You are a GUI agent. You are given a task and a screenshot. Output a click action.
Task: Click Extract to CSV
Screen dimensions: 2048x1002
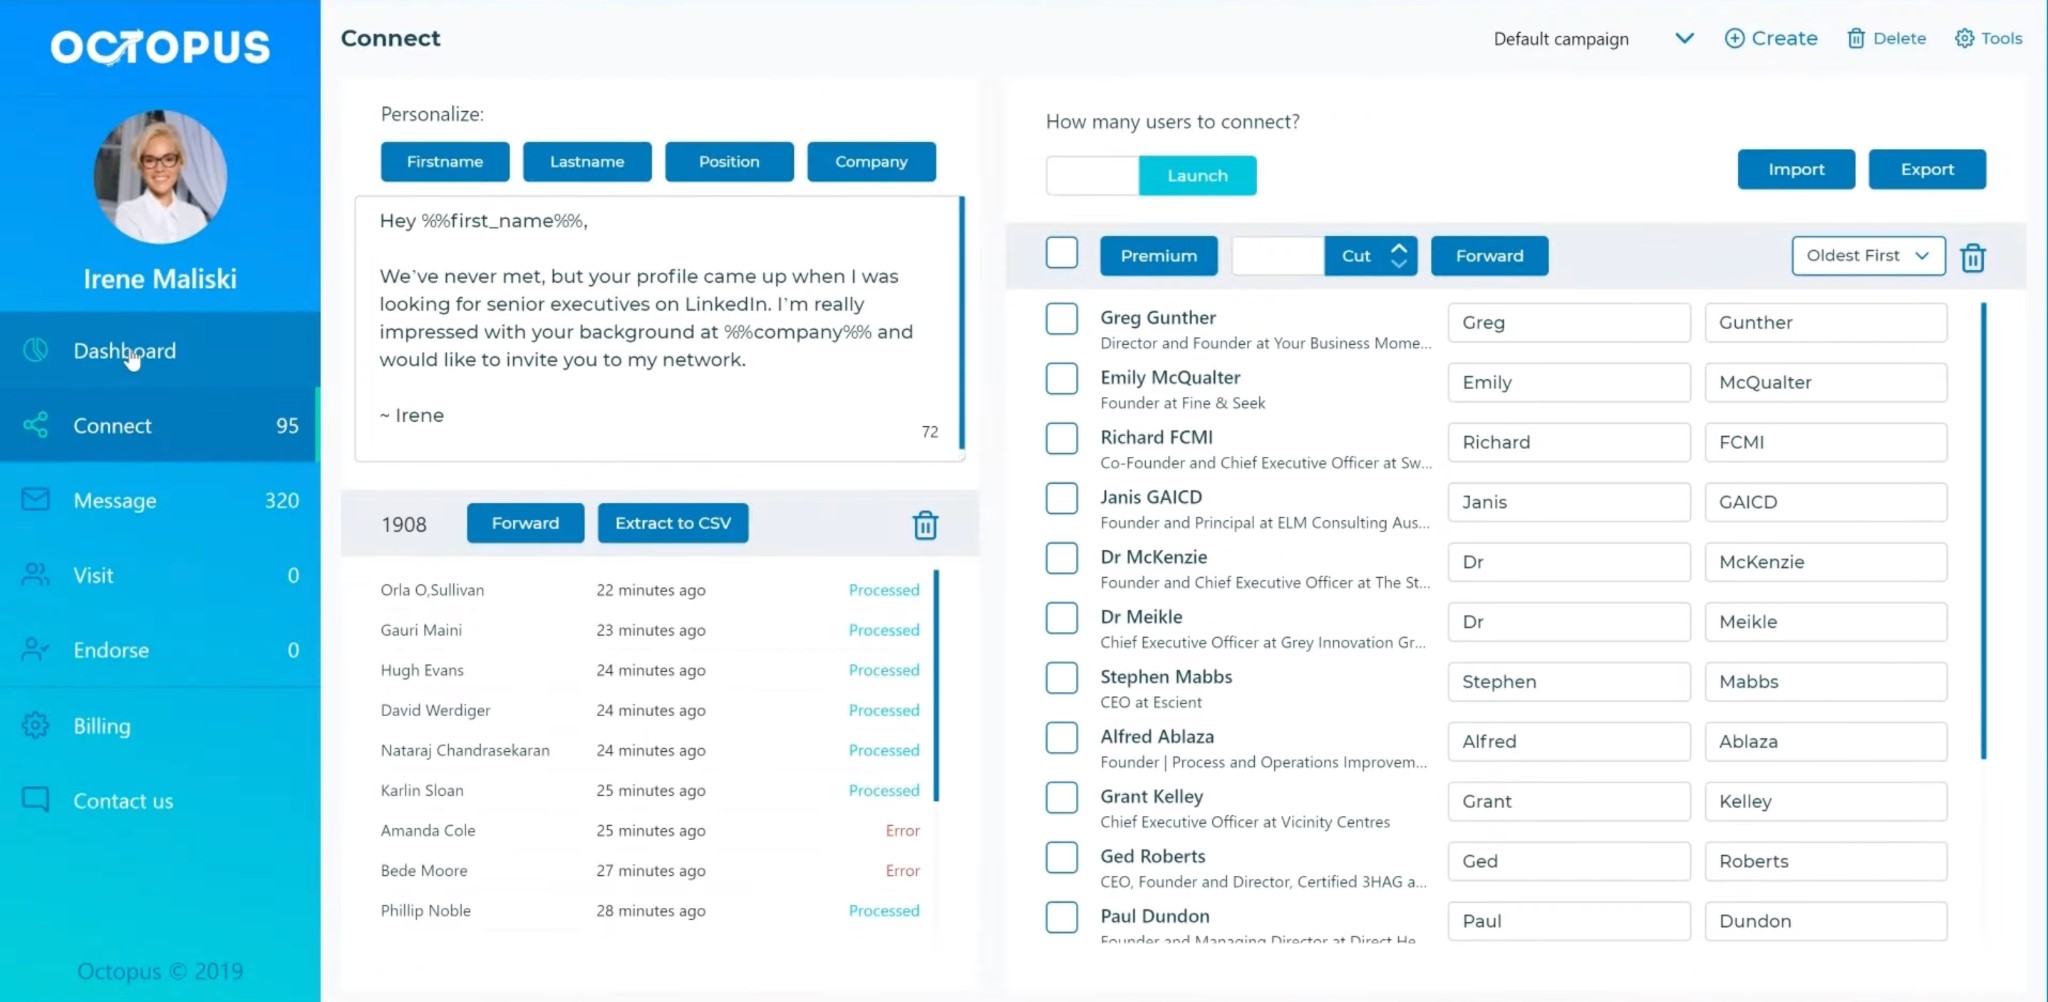(x=673, y=523)
